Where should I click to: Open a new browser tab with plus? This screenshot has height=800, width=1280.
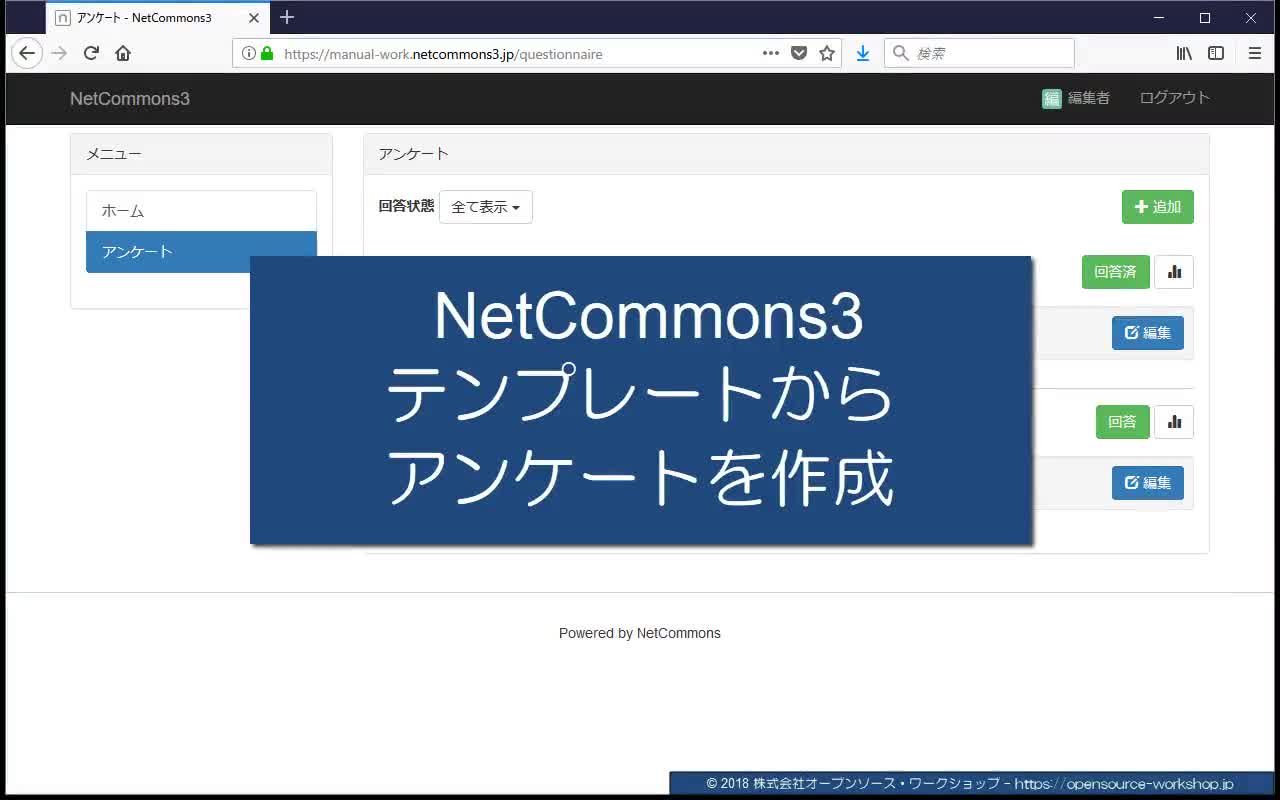[287, 17]
